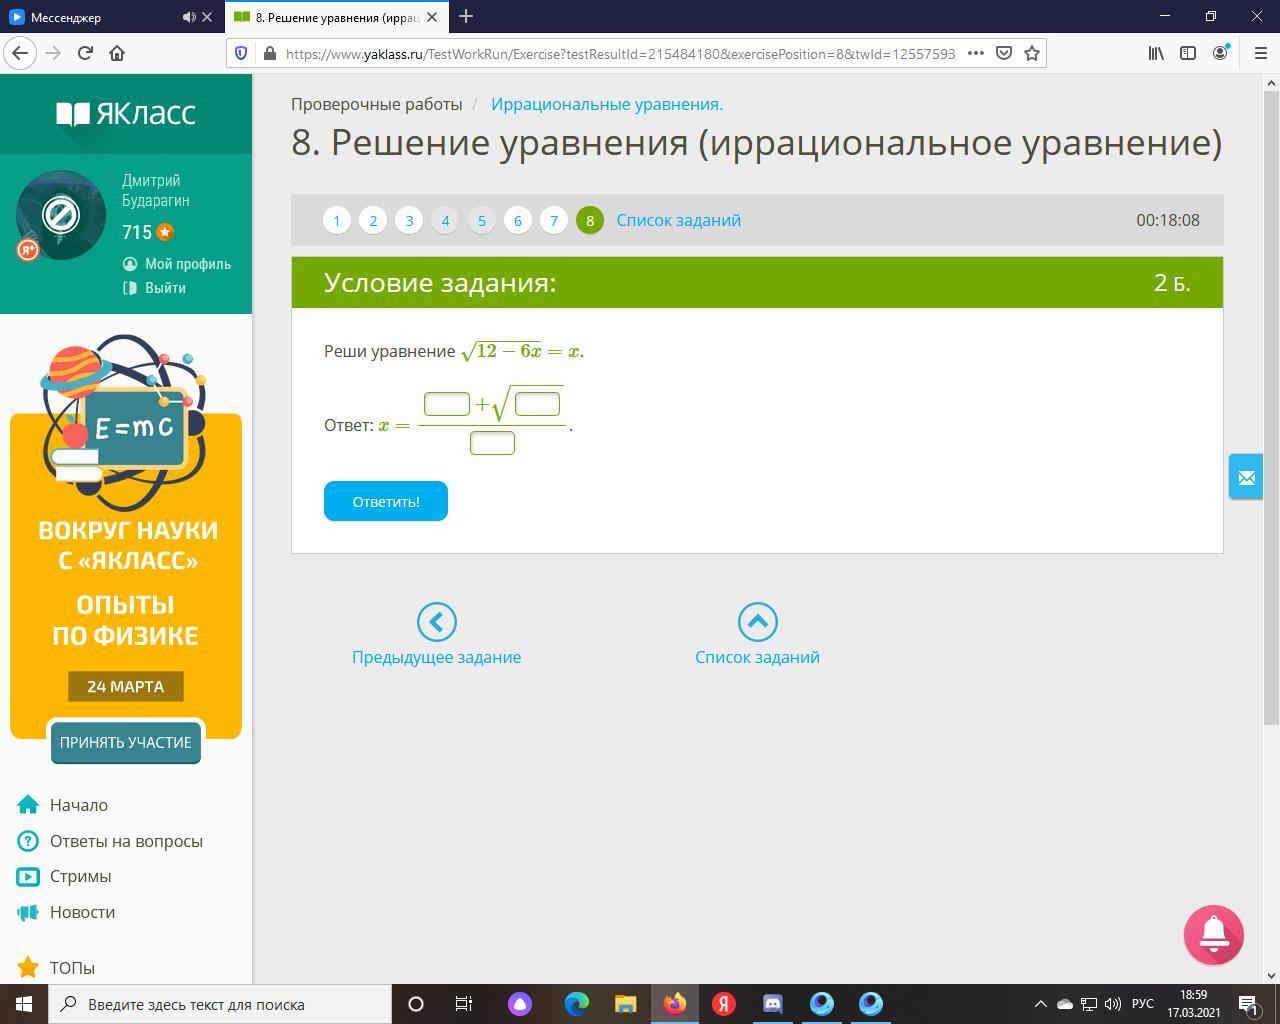This screenshot has width=1280, height=1024.
Task: Open Начало in the sidebar
Action: click(79, 805)
